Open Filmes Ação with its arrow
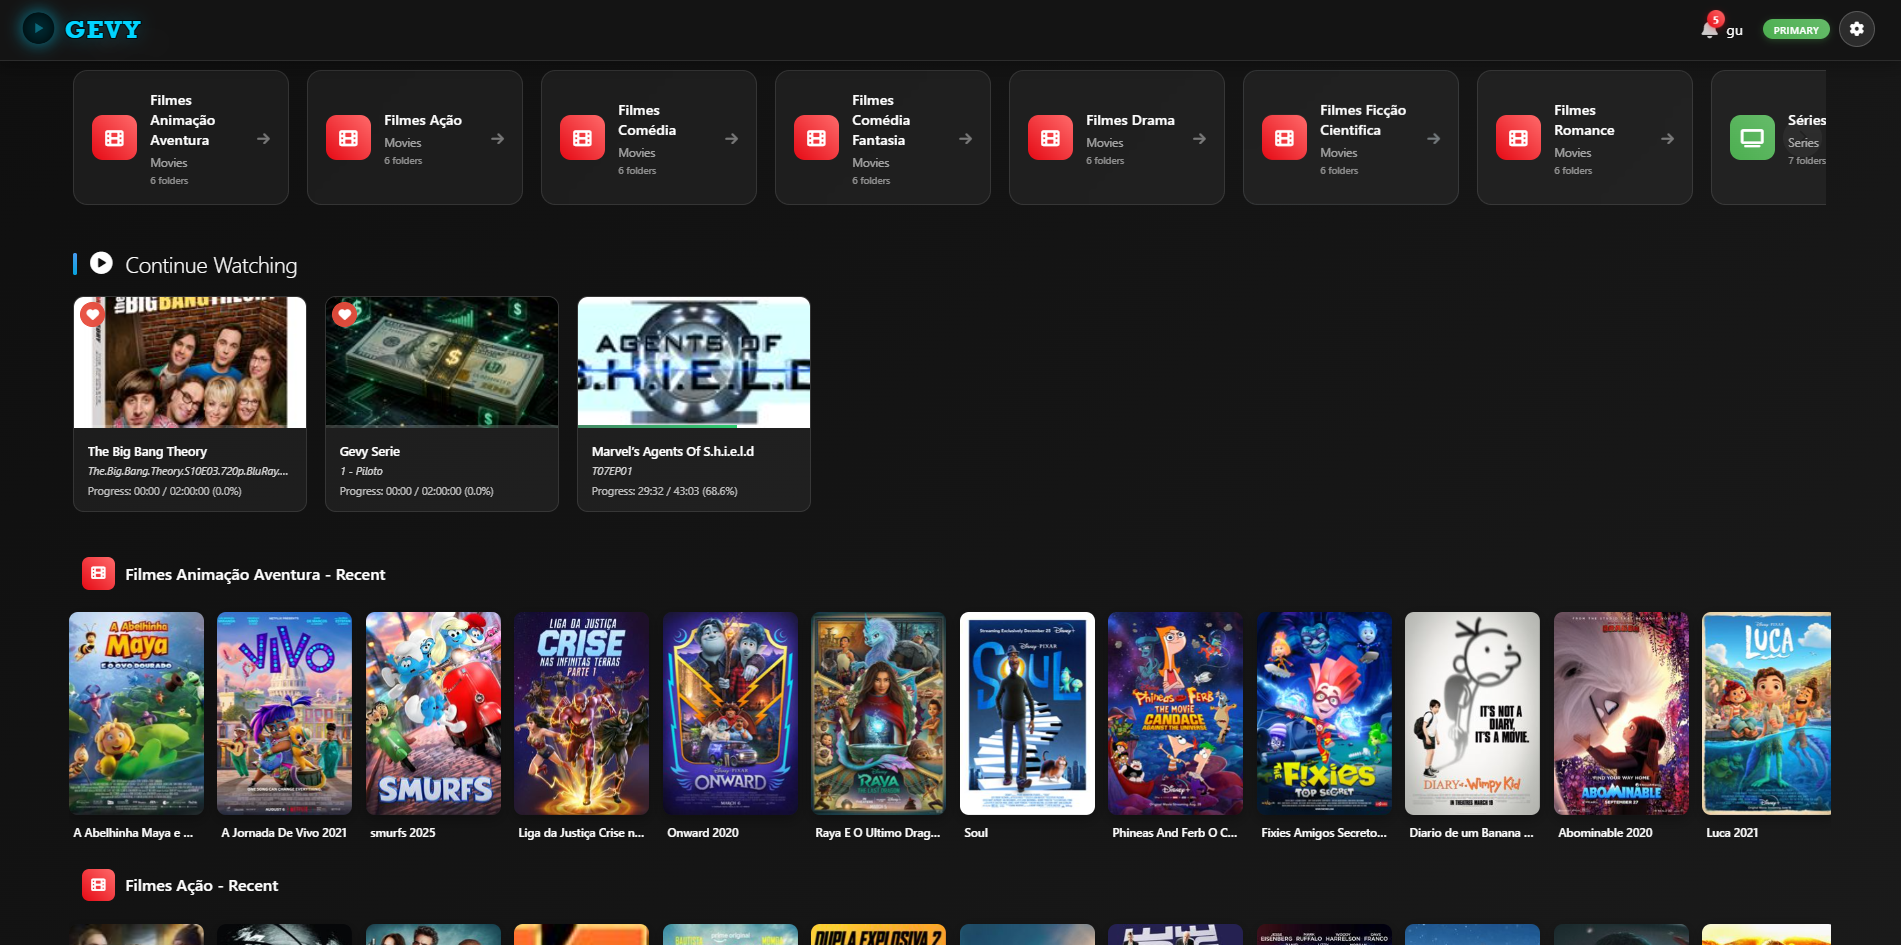The height and width of the screenshot is (945, 1901). coord(497,139)
